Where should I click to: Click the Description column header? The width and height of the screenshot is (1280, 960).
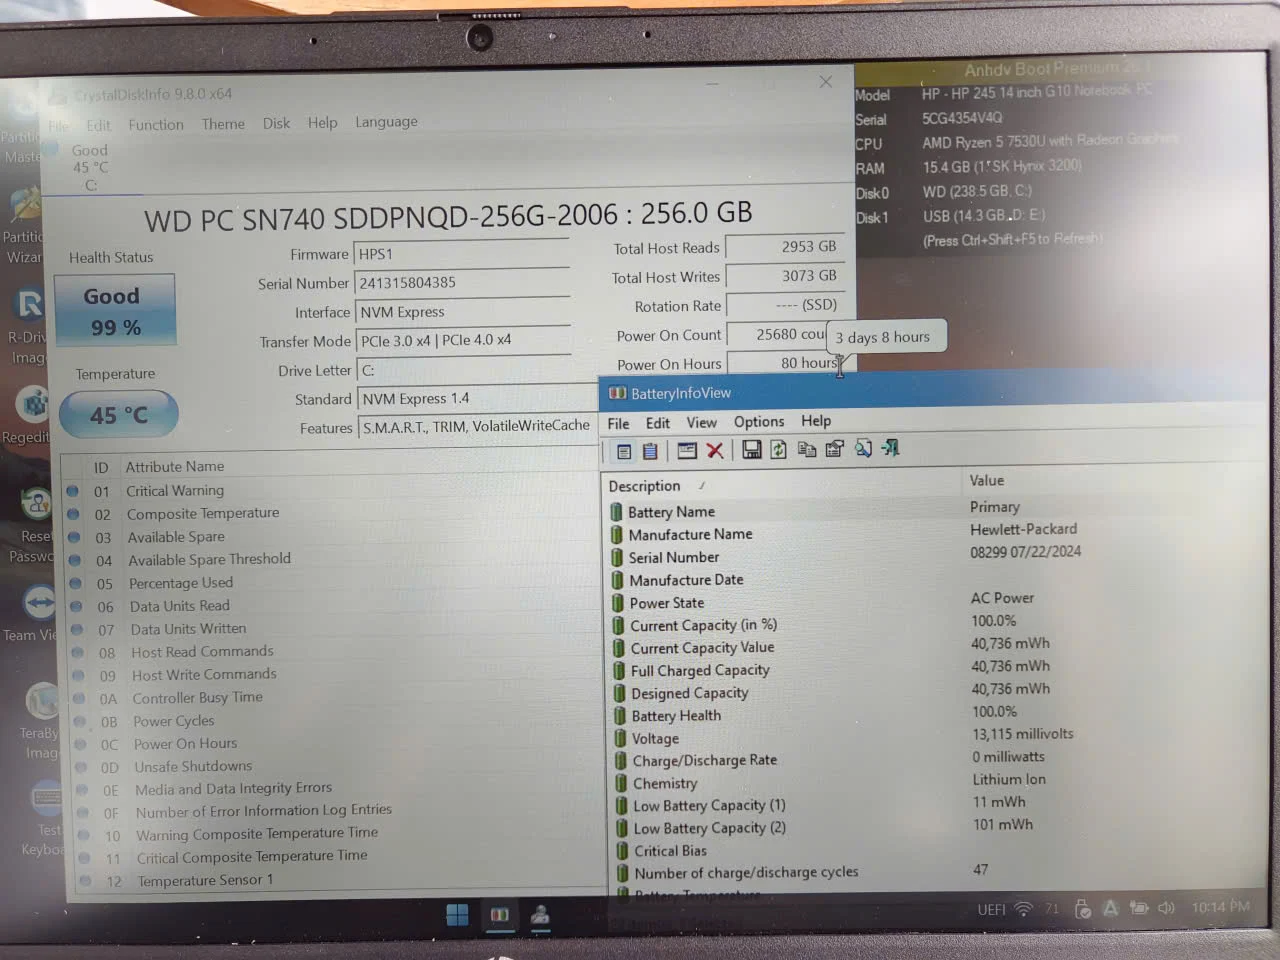[644, 486]
